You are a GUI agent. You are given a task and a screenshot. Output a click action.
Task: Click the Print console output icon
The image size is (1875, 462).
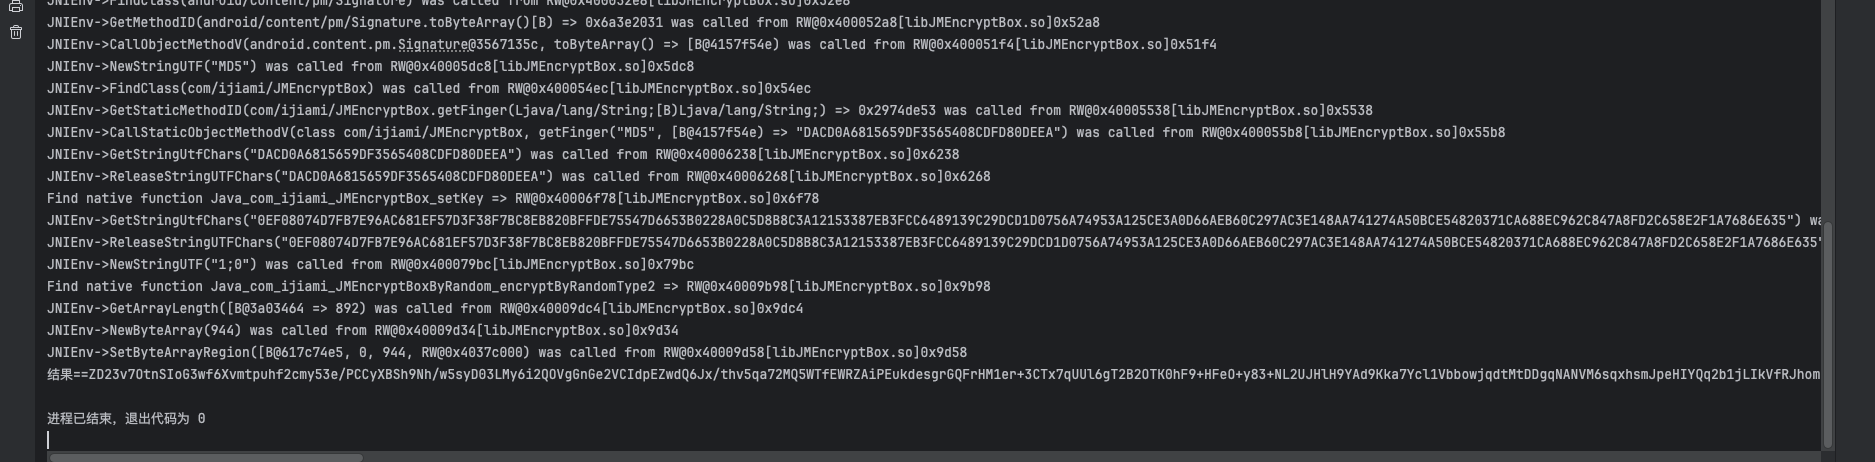click(16, 5)
